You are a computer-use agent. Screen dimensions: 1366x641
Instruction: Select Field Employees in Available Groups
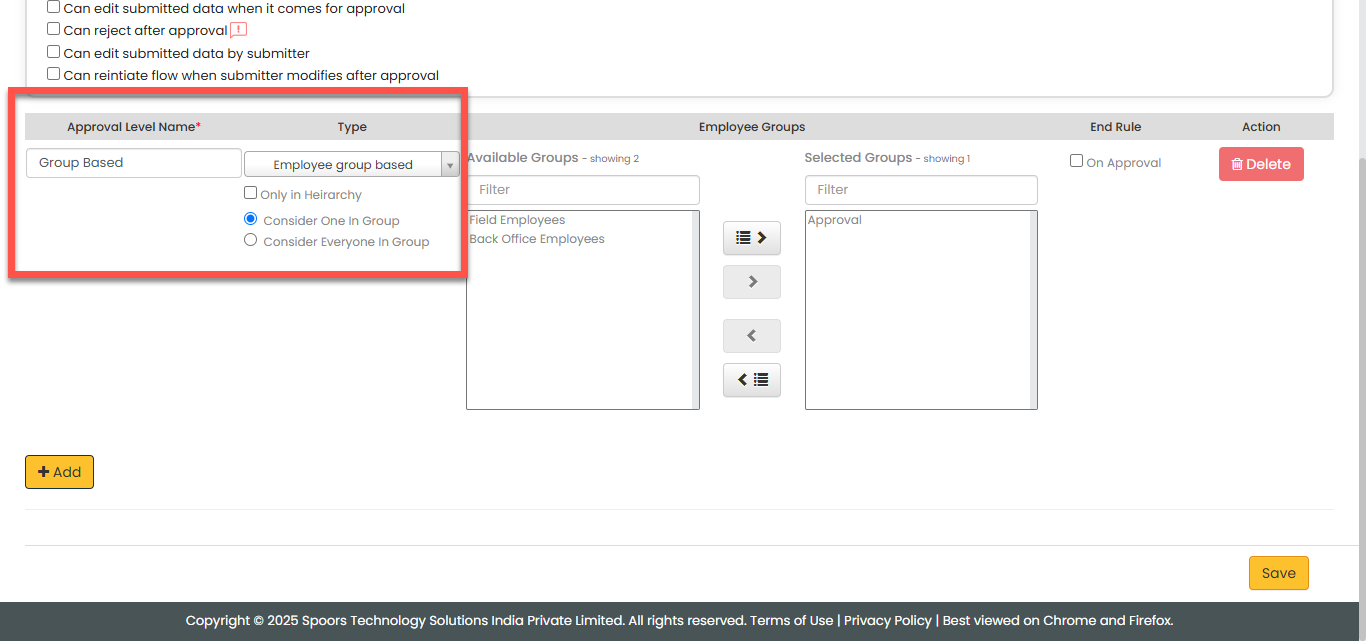[x=517, y=220]
